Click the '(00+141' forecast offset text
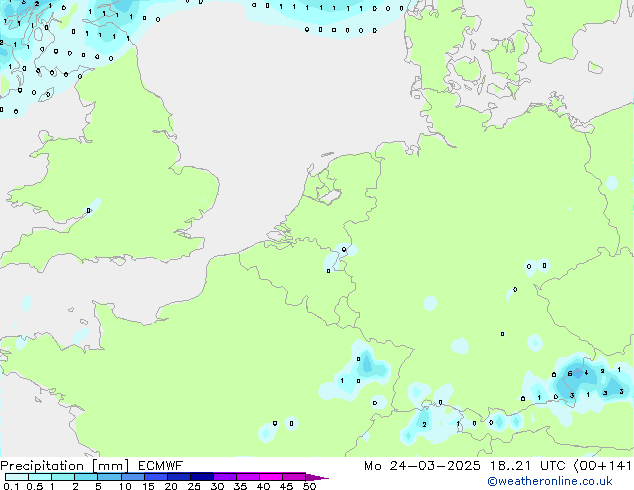 click(x=603, y=466)
